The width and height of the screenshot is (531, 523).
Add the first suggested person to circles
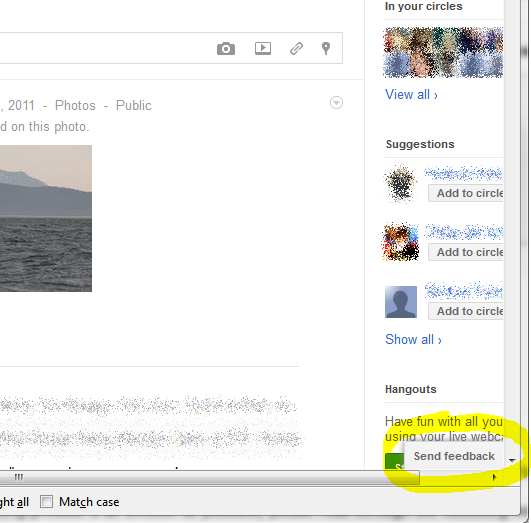[466, 193]
